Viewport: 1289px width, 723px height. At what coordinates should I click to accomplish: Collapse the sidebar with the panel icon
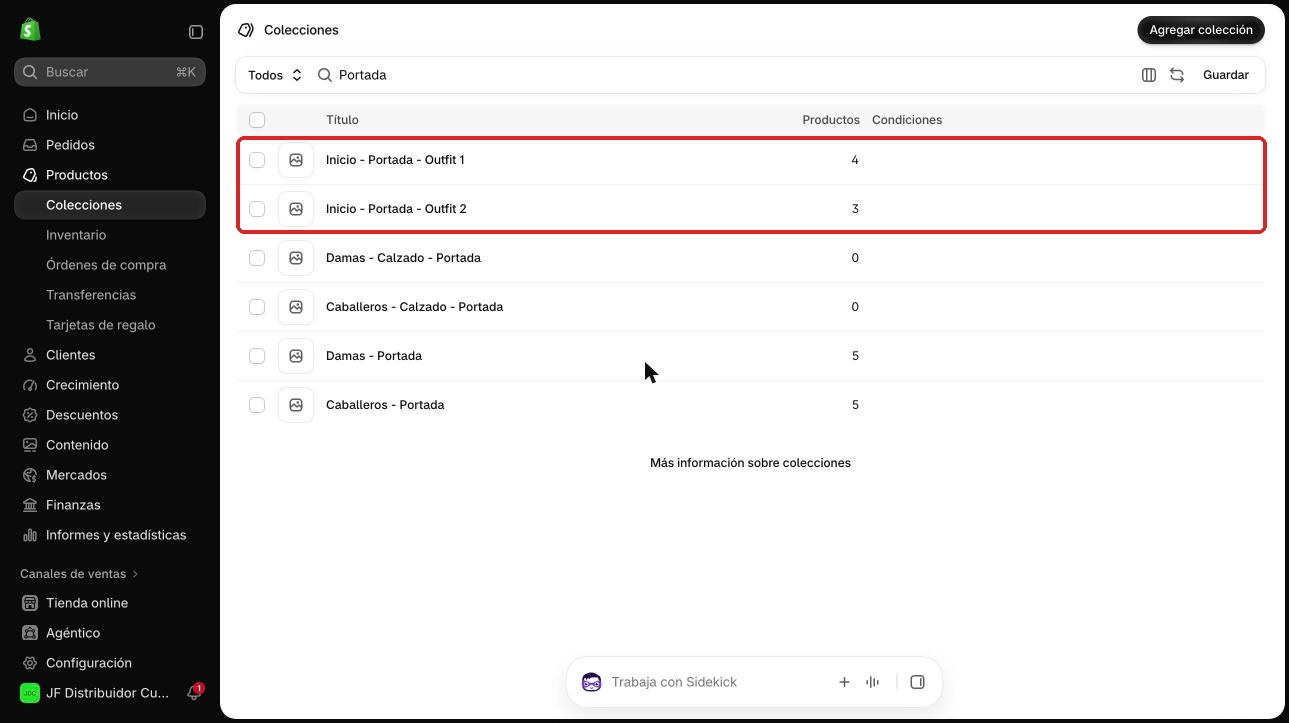[196, 32]
